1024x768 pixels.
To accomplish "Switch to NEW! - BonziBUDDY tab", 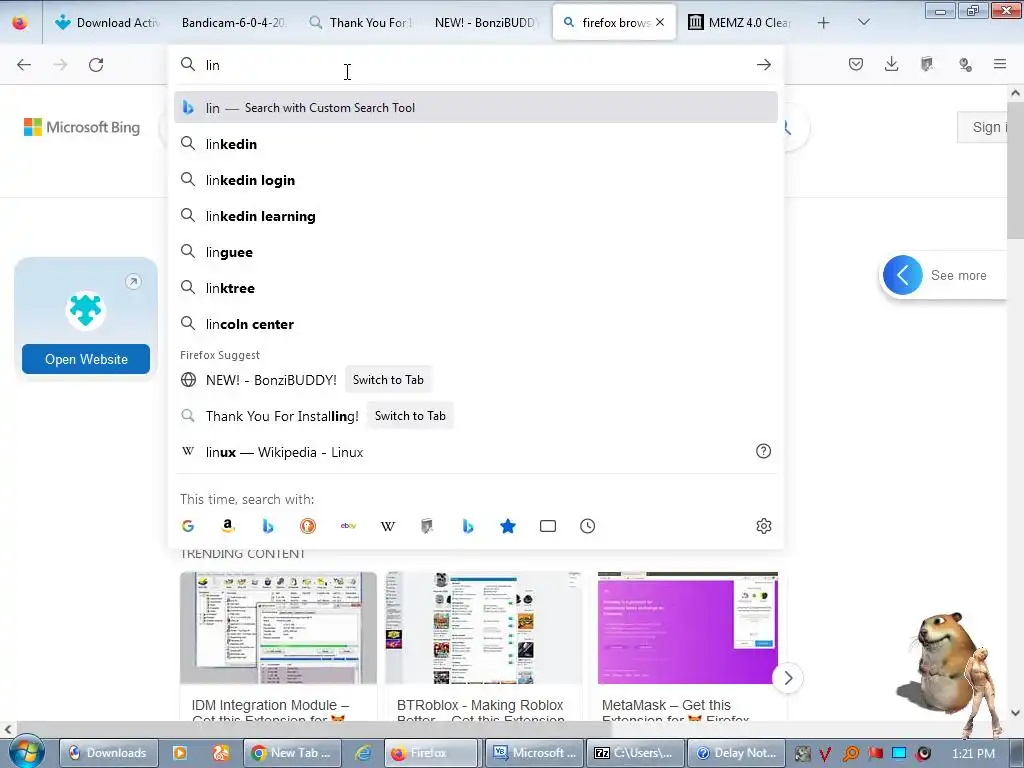I will pos(487,22).
